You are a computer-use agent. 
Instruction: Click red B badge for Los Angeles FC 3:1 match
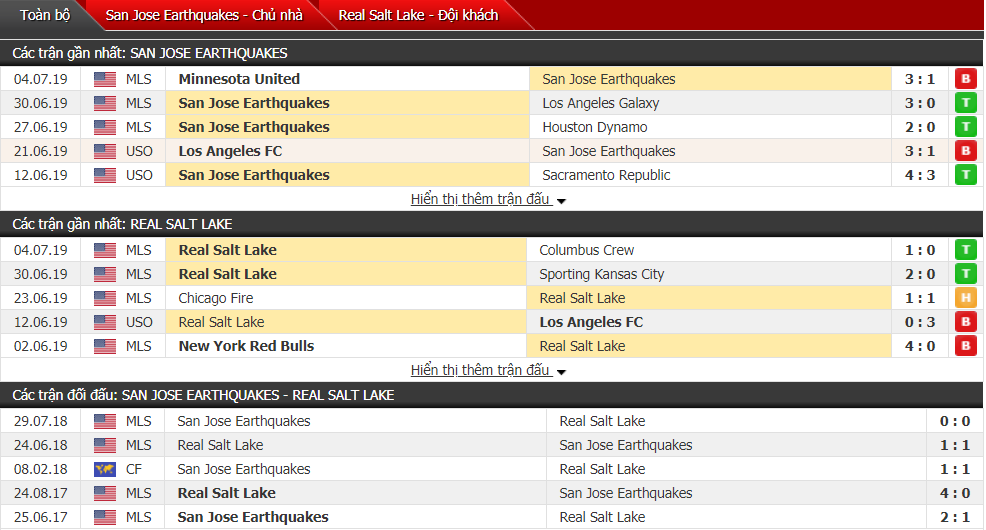click(966, 151)
